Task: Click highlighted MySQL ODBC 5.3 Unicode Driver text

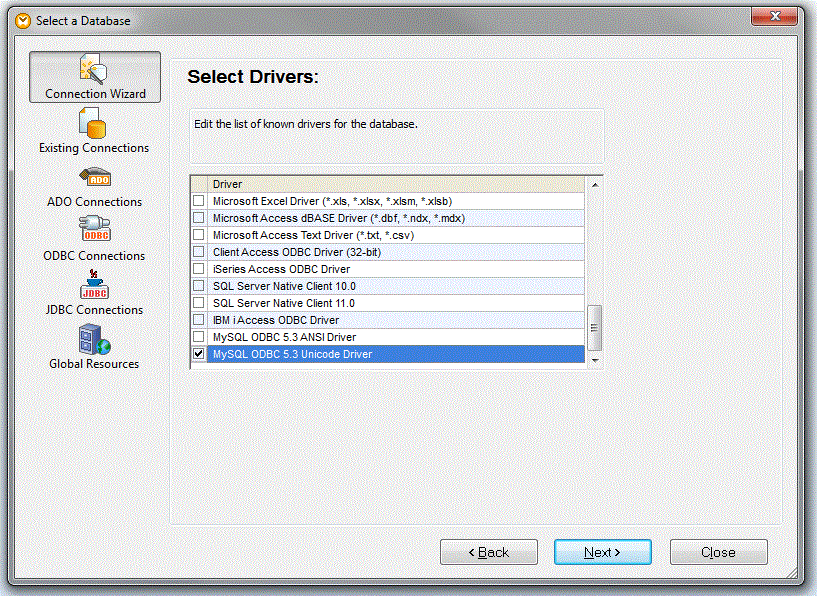Action: [x=292, y=354]
